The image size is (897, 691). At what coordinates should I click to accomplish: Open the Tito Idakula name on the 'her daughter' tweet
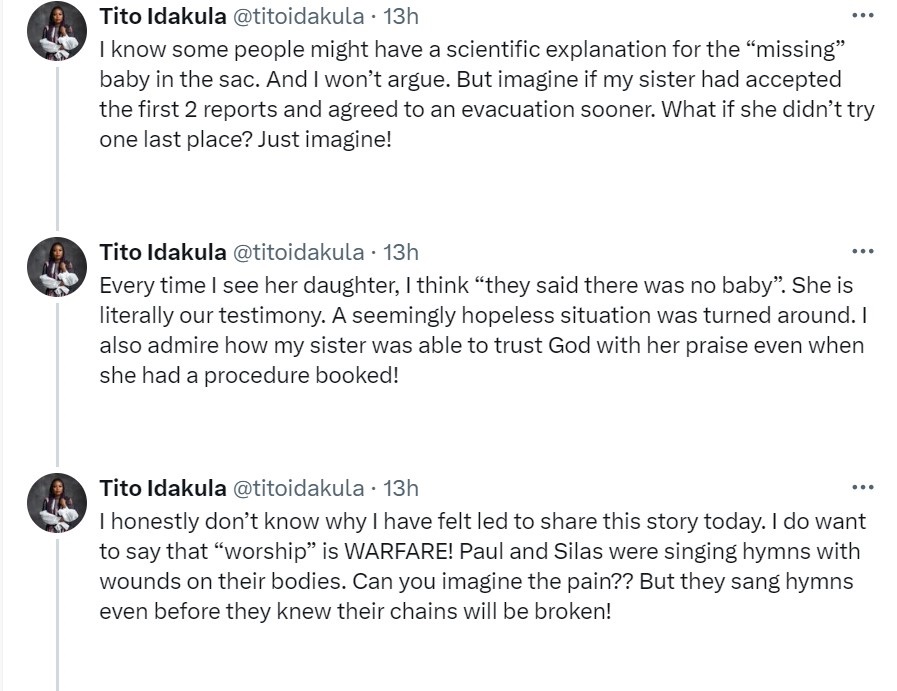pos(162,252)
